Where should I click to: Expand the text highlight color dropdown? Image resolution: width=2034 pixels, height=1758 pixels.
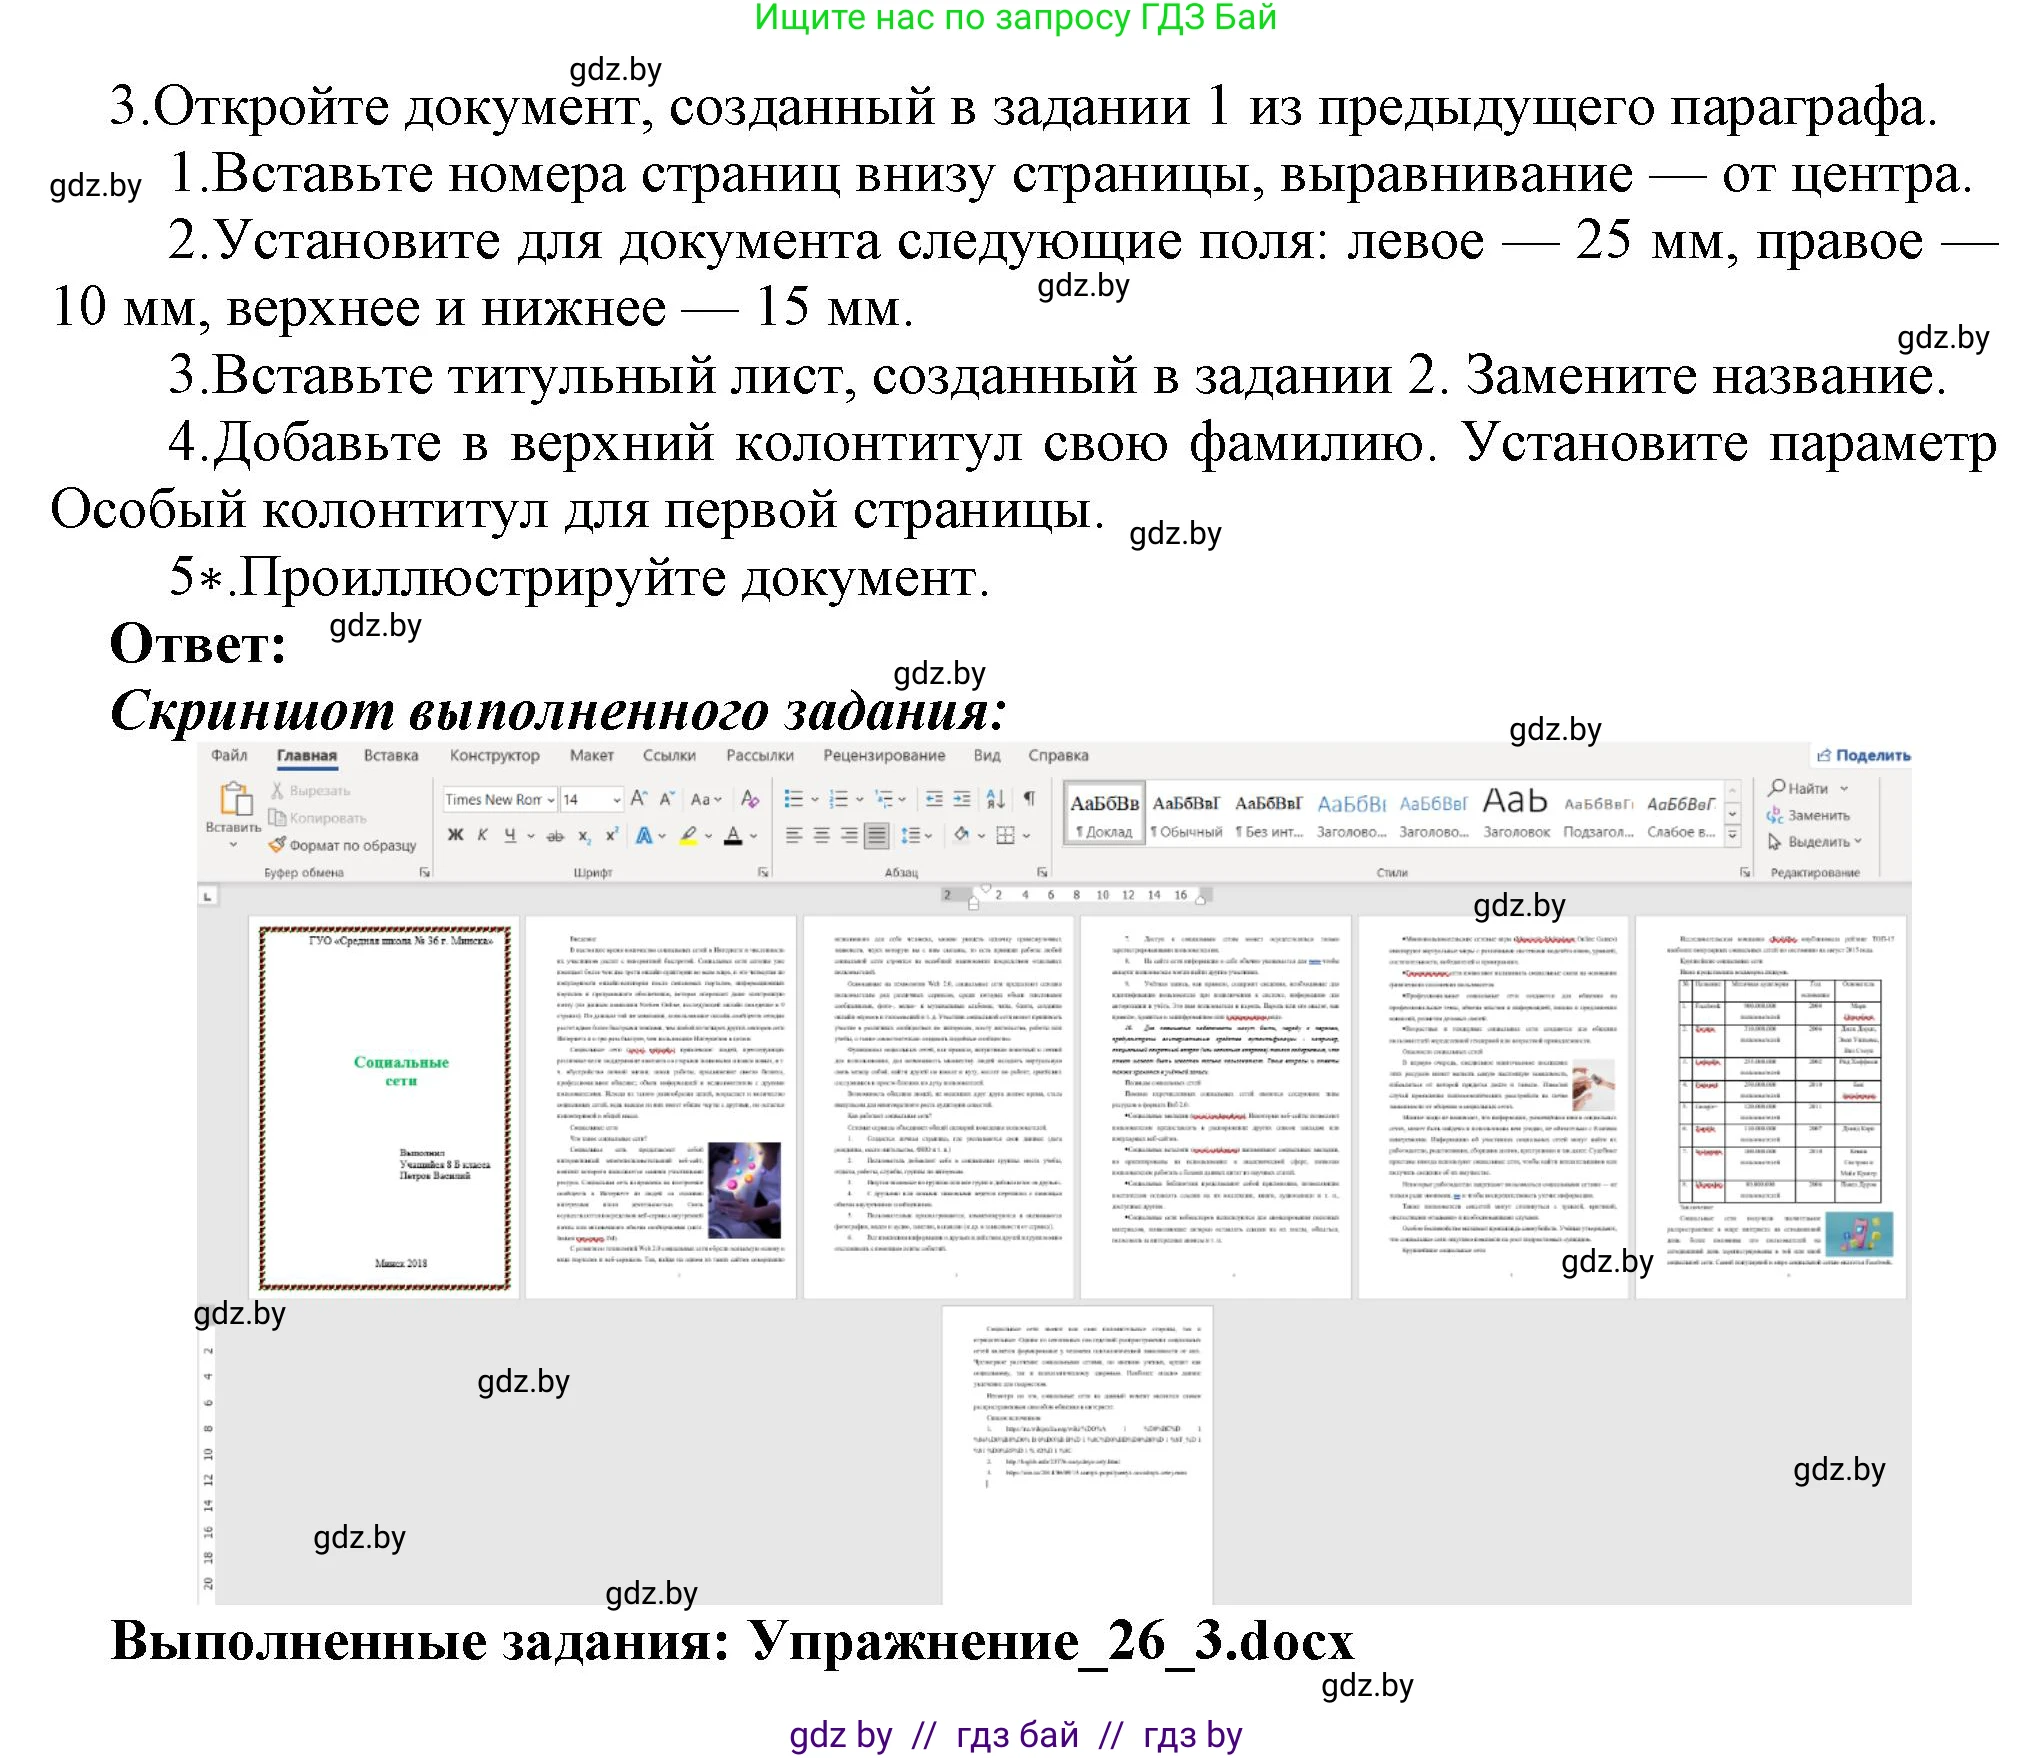click(x=708, y=835)
